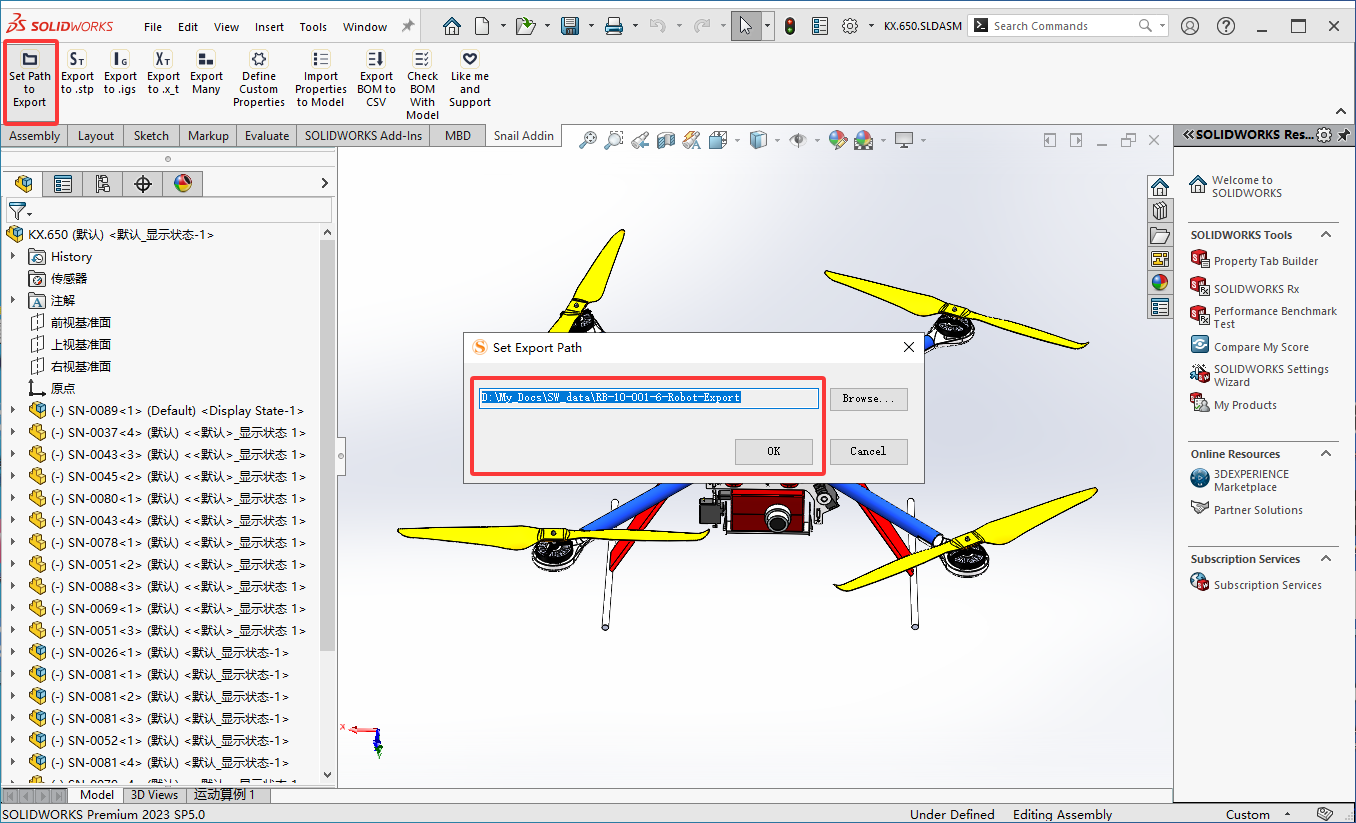Collapse the ribbon with the arrow
1356x823 pixels.
(1339, 112)
